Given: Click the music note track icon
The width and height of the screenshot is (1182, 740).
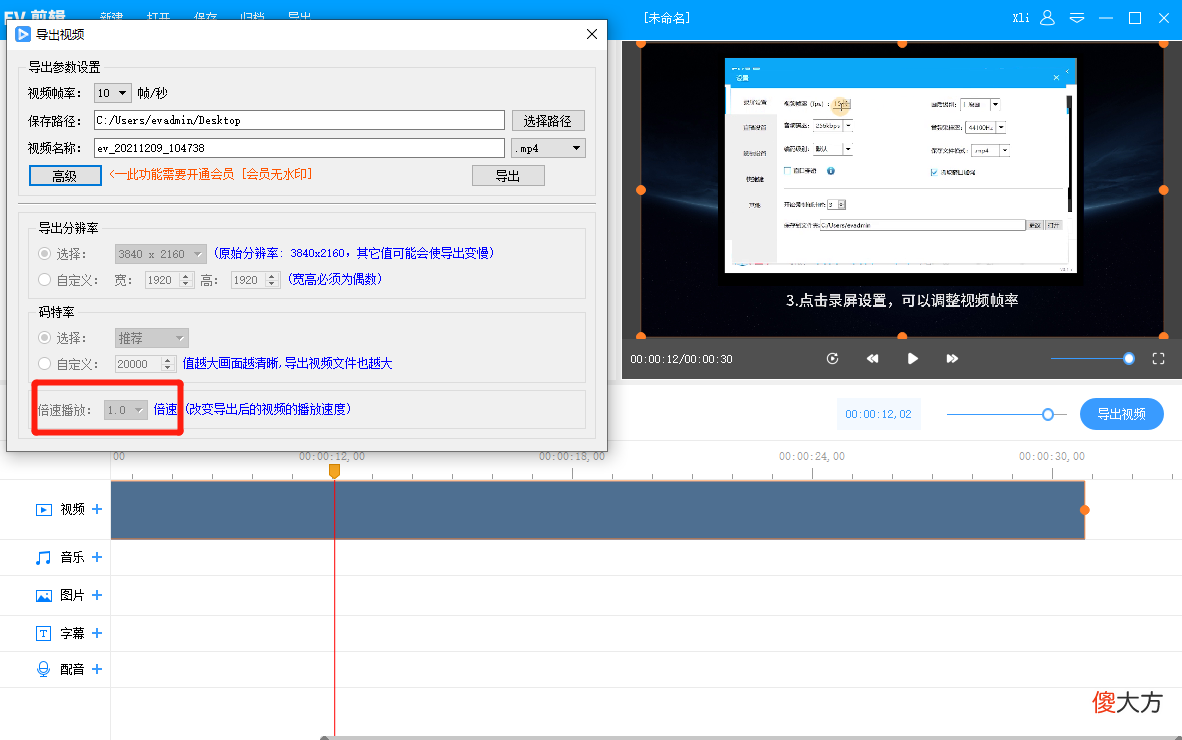Looking at the screenshot, I should pos(44,558).
